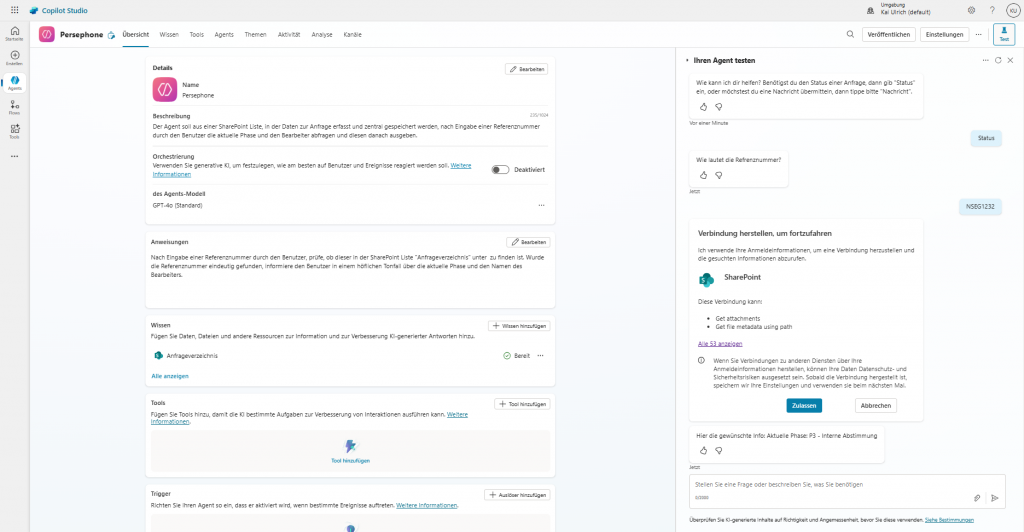This screenshot has width=1024, height=532.
Task: Go to Startseite home icon
Action: pyautogui.click(x=14, y=33)
